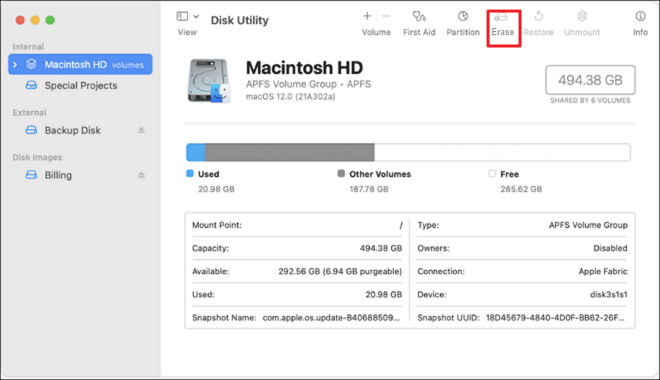This screenshot has width=660, height=380.
Task: Click the 'SHARED BY 6 VOLUMES' label
Action: (590, 101)
